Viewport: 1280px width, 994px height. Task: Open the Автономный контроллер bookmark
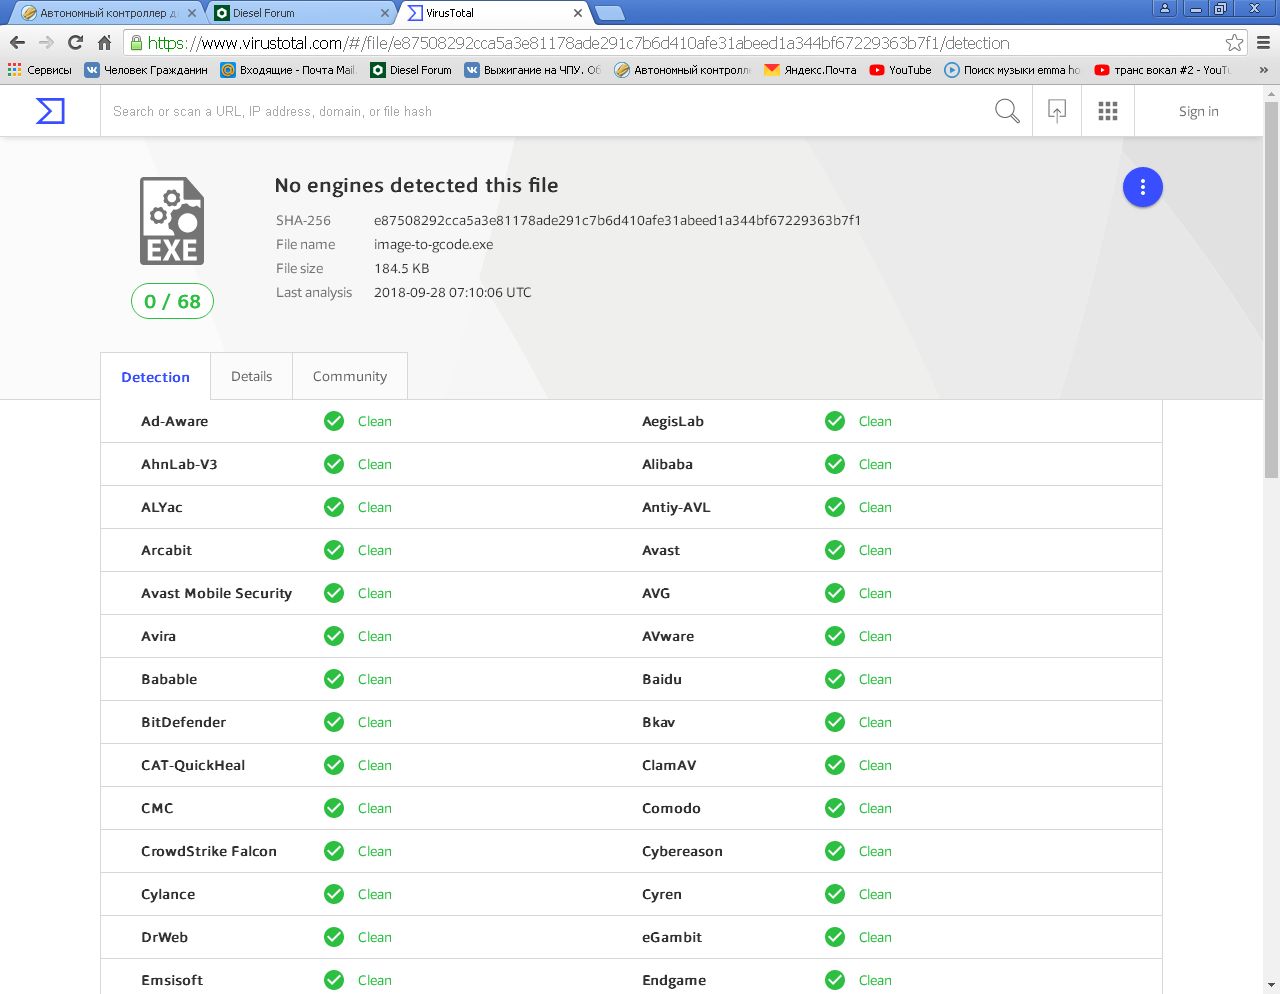point(683,70)
